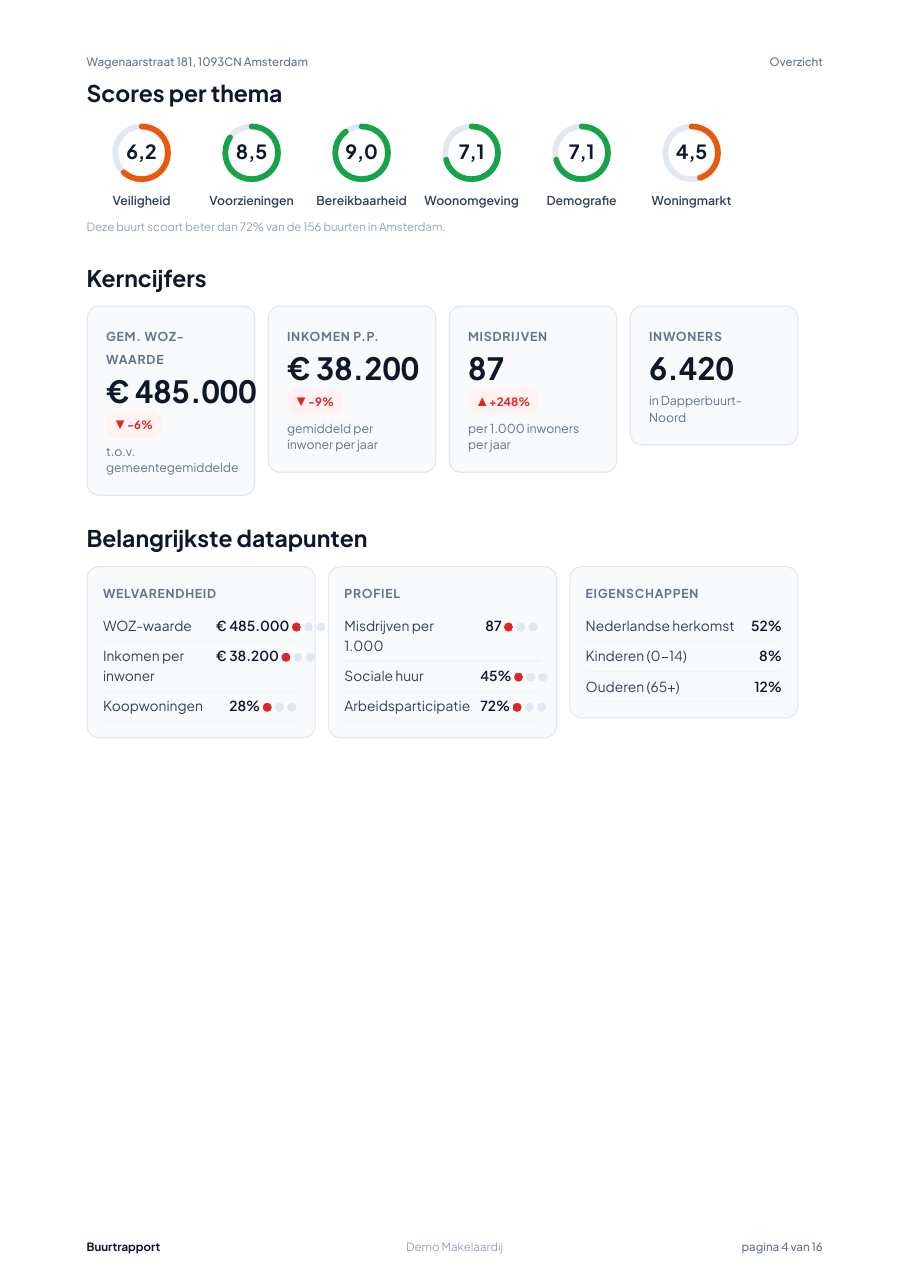910x1287 pixels.
Task: Click the Ouderen (65+) row label
Action: click(632, 687)
